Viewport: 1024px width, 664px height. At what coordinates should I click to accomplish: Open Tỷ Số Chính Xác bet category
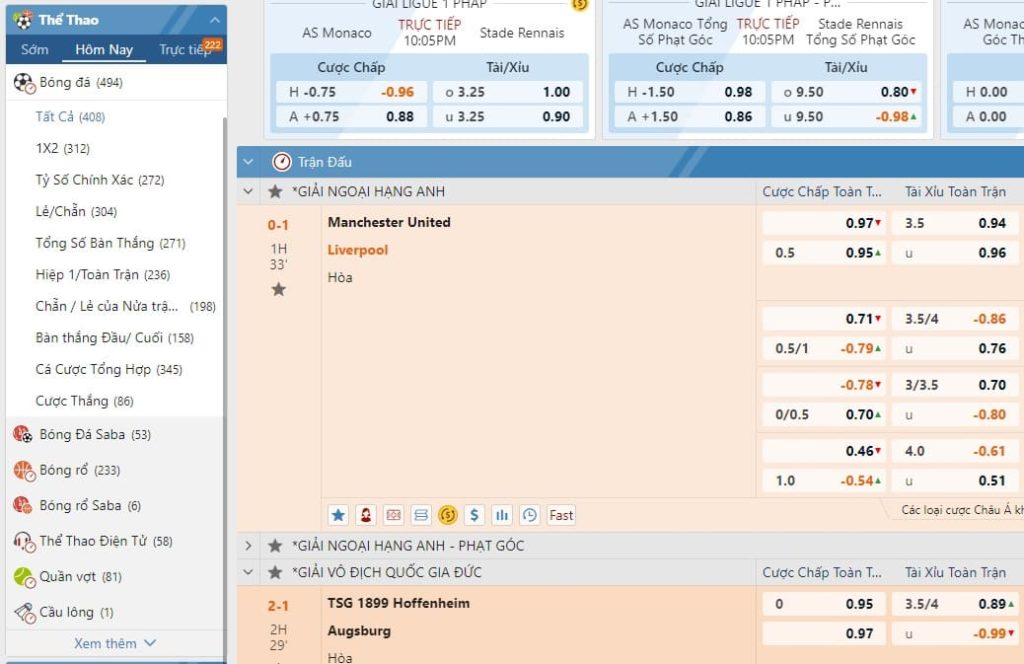pyautogui.click(x=99, y=180)
